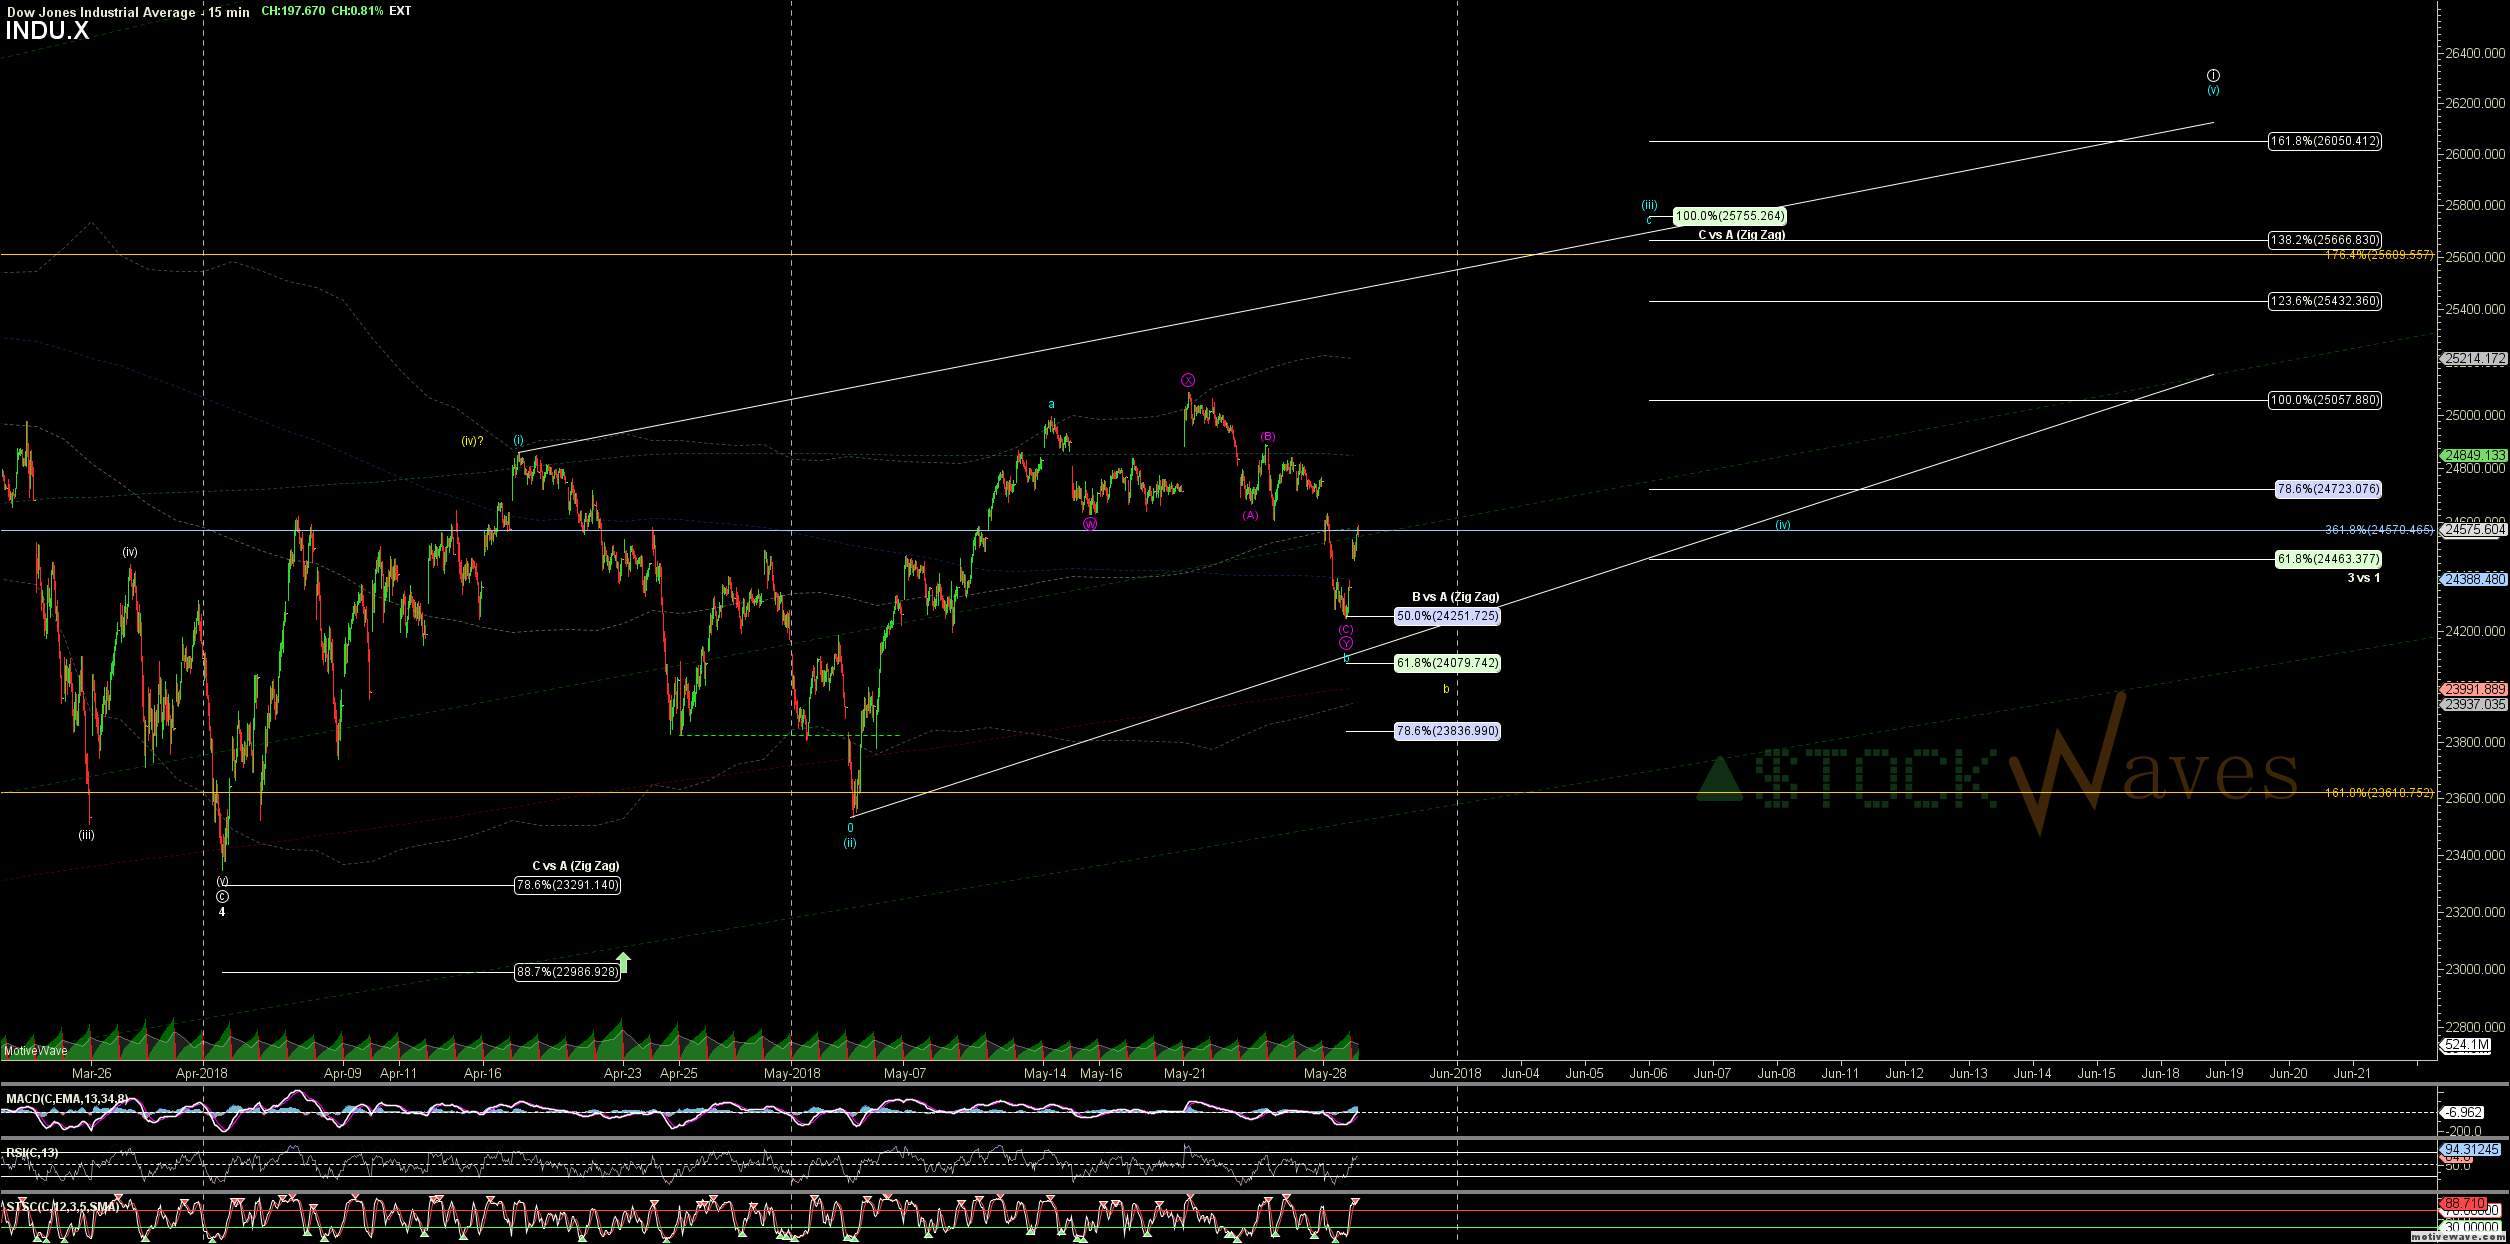Click the MACD(C,EMA,13,34,8) study label
This screenshot has height=1244, width=2510.
67,1099
